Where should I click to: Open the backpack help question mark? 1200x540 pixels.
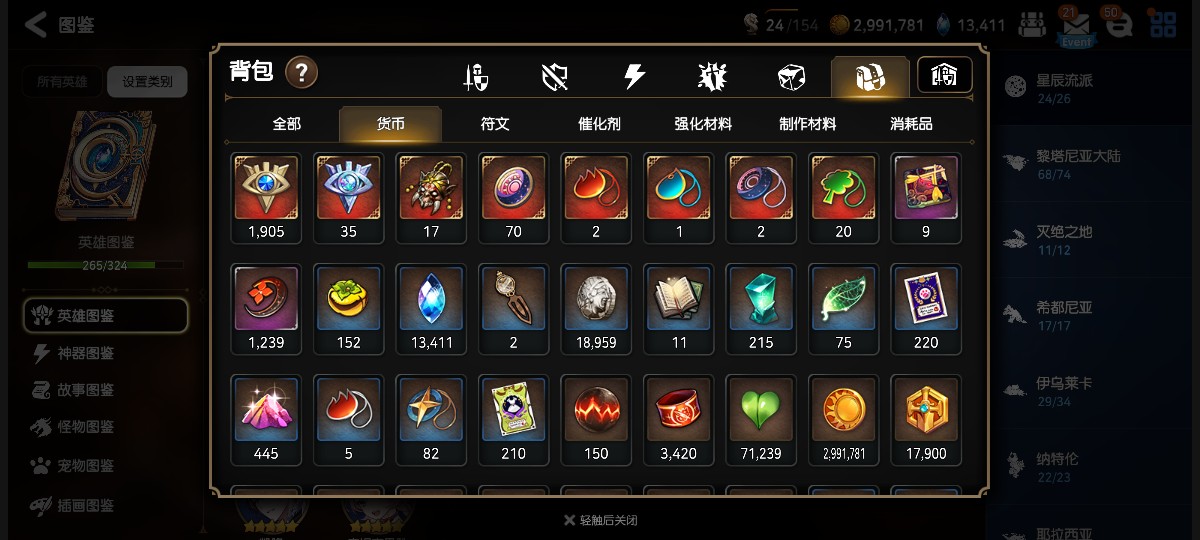[x=302, y=73]
